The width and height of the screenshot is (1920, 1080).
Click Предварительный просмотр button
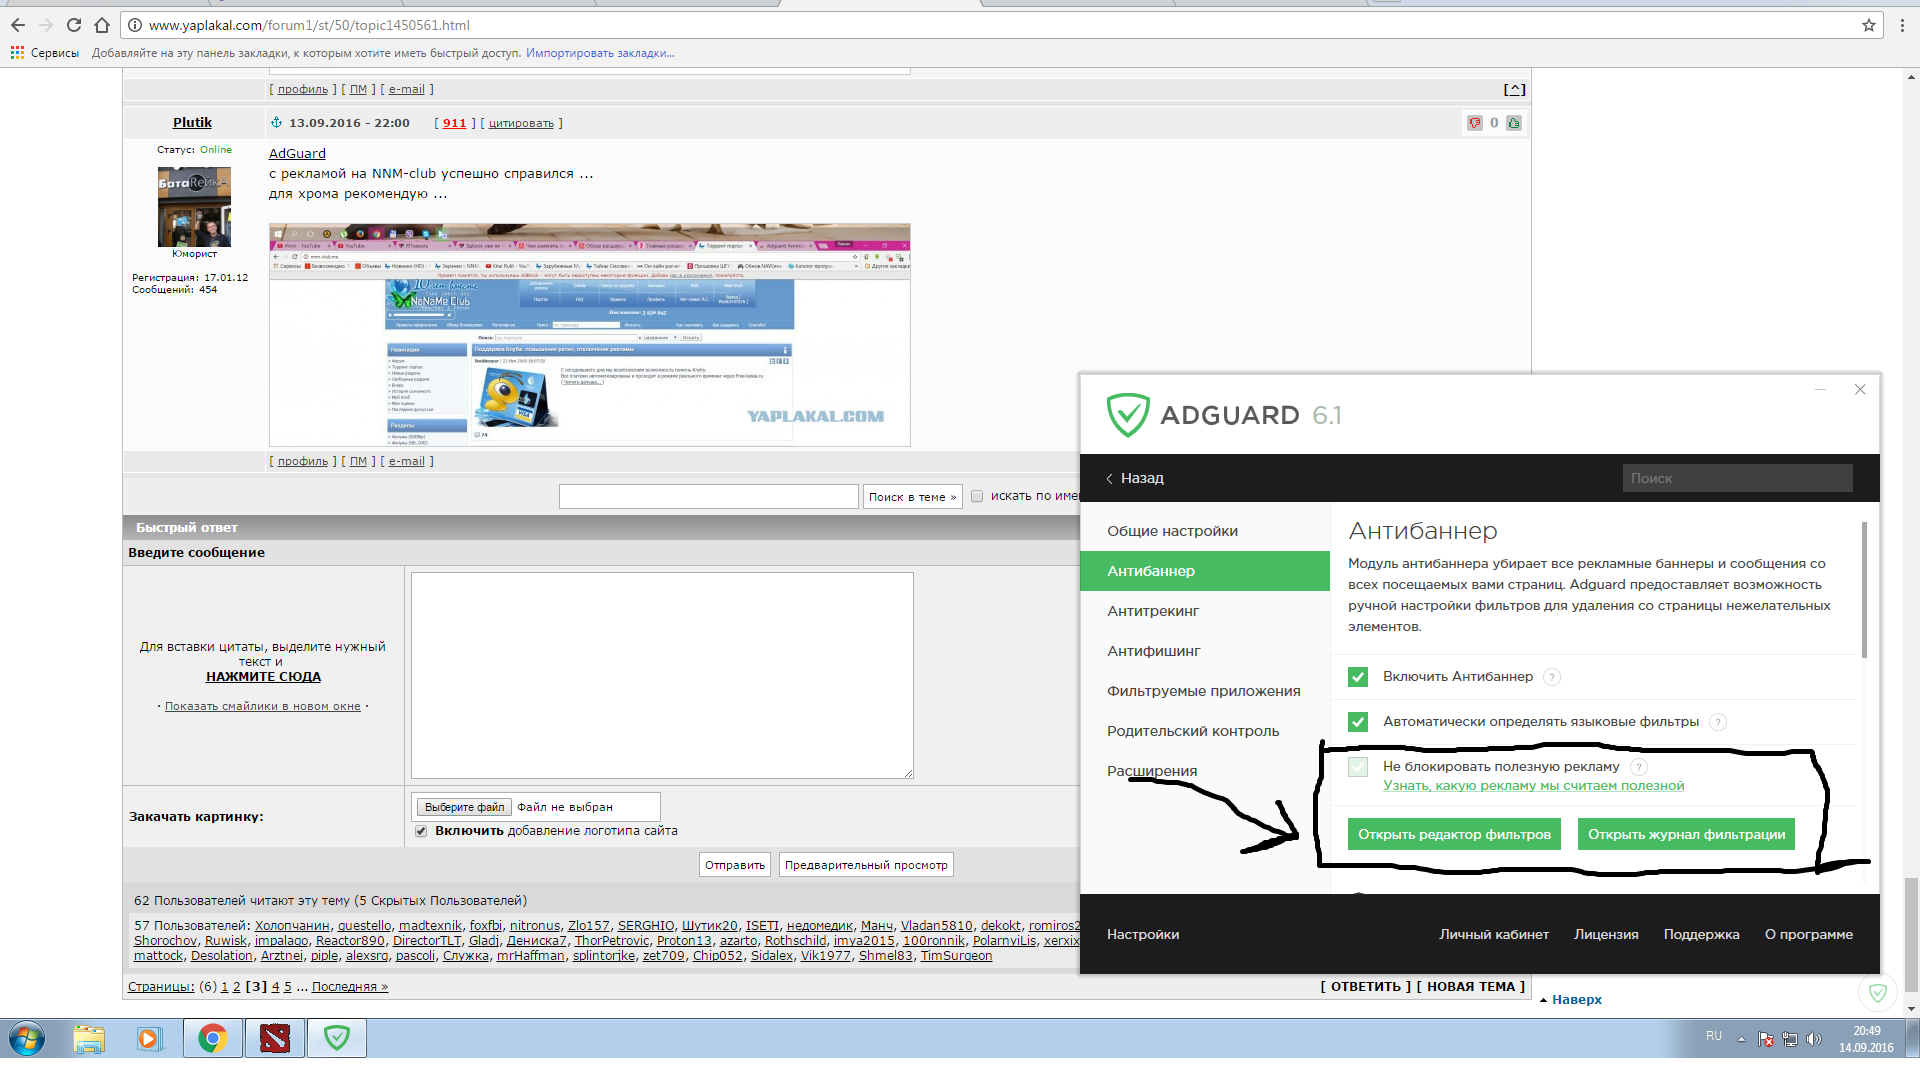click(x=866, y=865)
